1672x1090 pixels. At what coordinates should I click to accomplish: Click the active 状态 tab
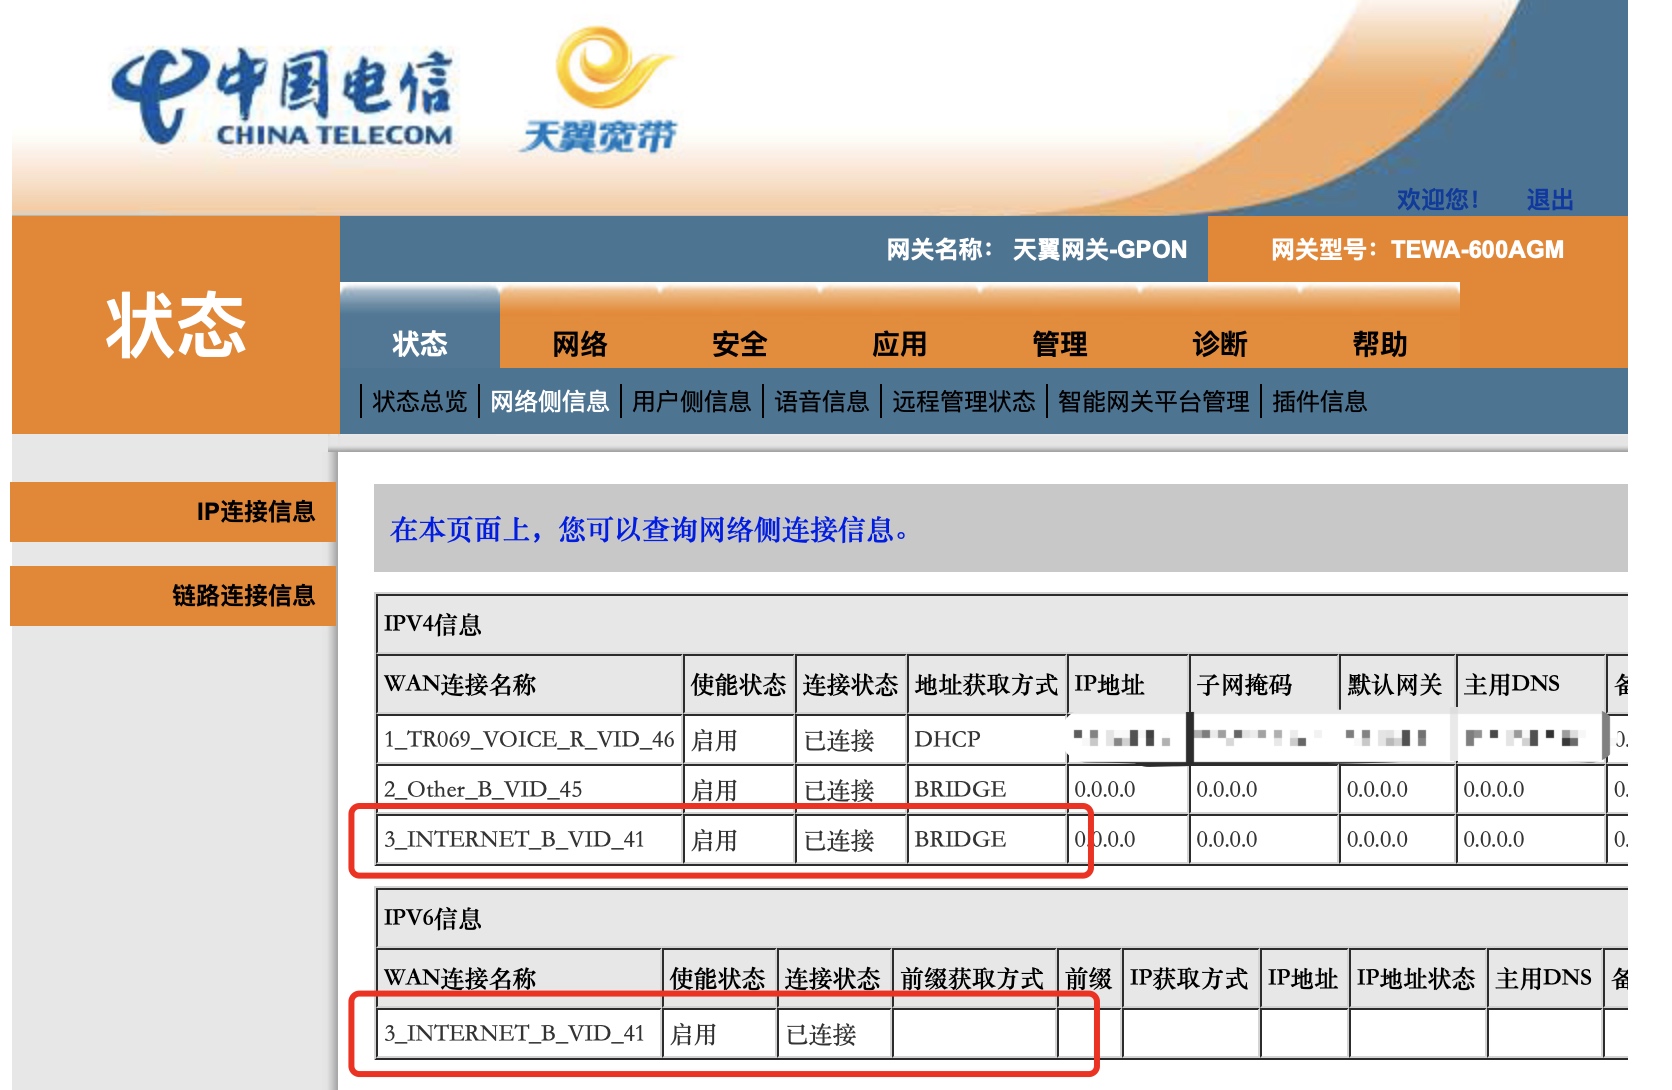pos(421,343)
